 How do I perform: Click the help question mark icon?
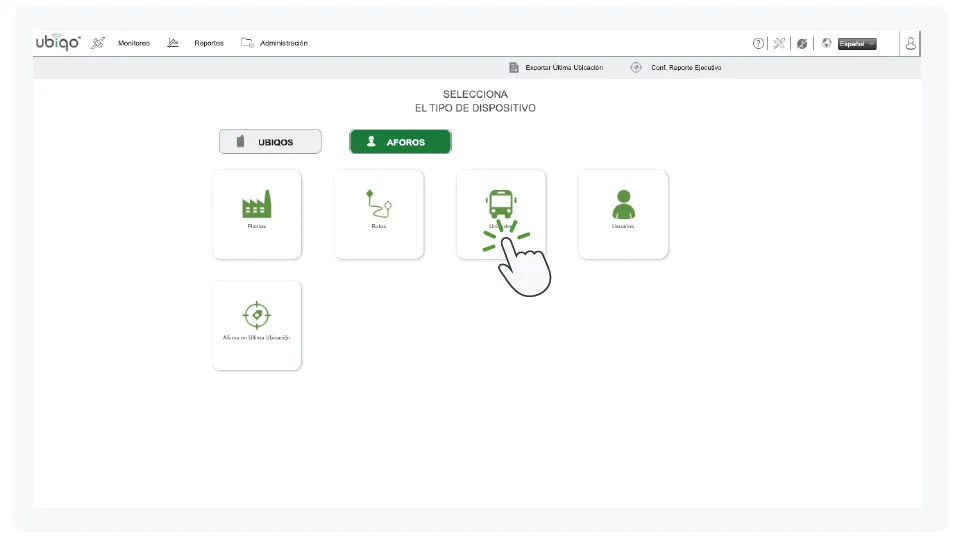(758, 43)
